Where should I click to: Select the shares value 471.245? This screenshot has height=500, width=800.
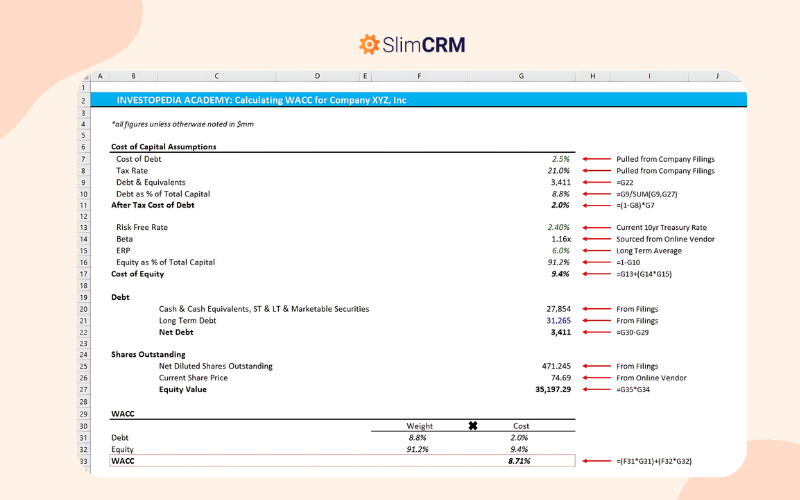(556, 366)
